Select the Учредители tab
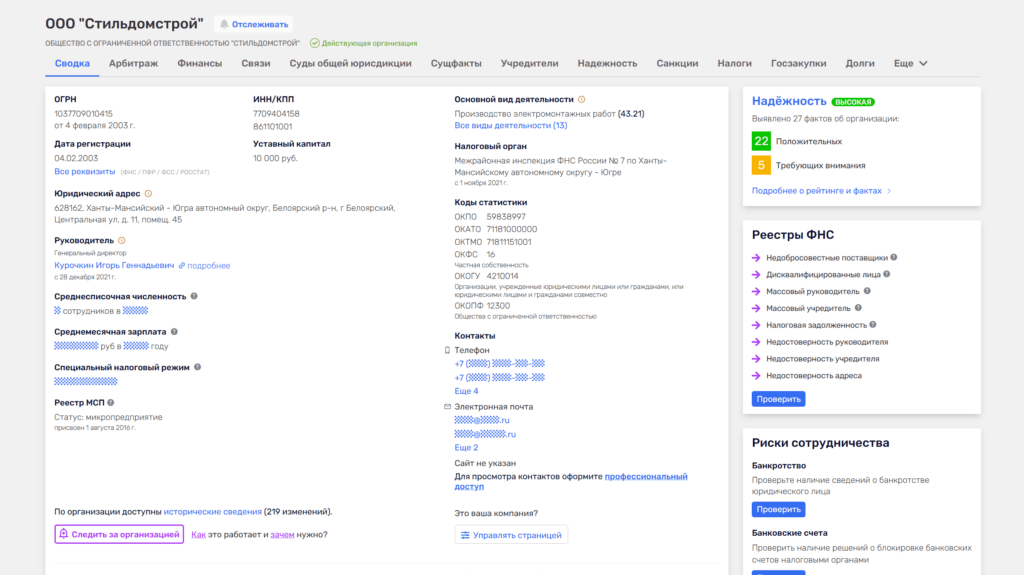The height and width of the screenshot is (575, 1024). tap(530, 63)
